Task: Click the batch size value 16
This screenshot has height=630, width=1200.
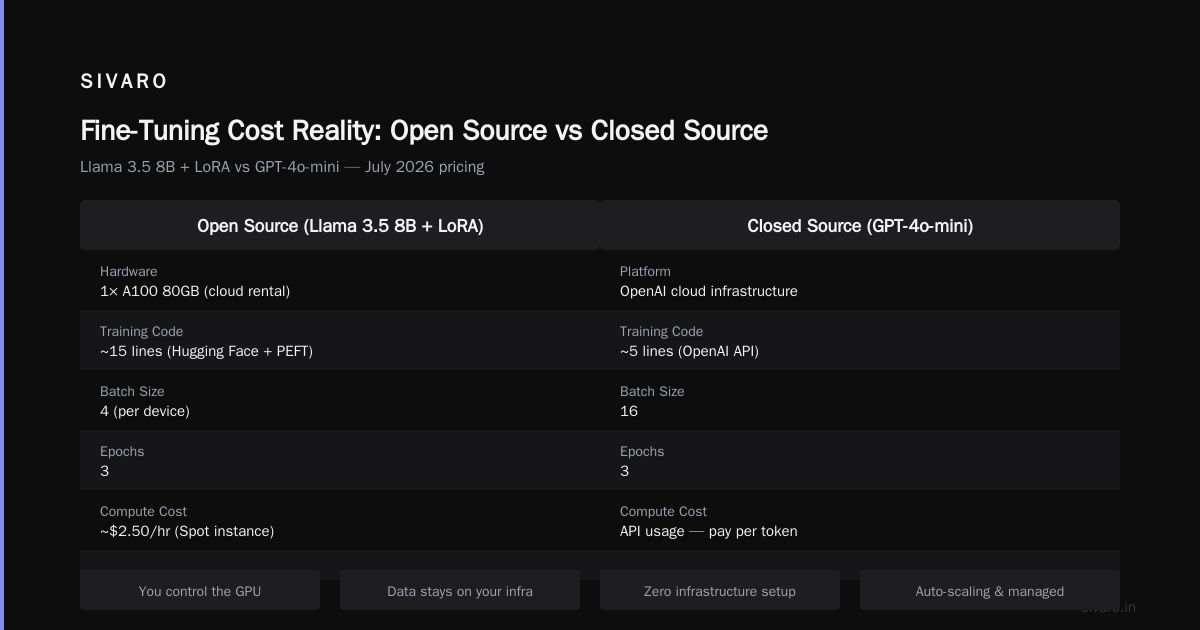Action: (629, 412)
